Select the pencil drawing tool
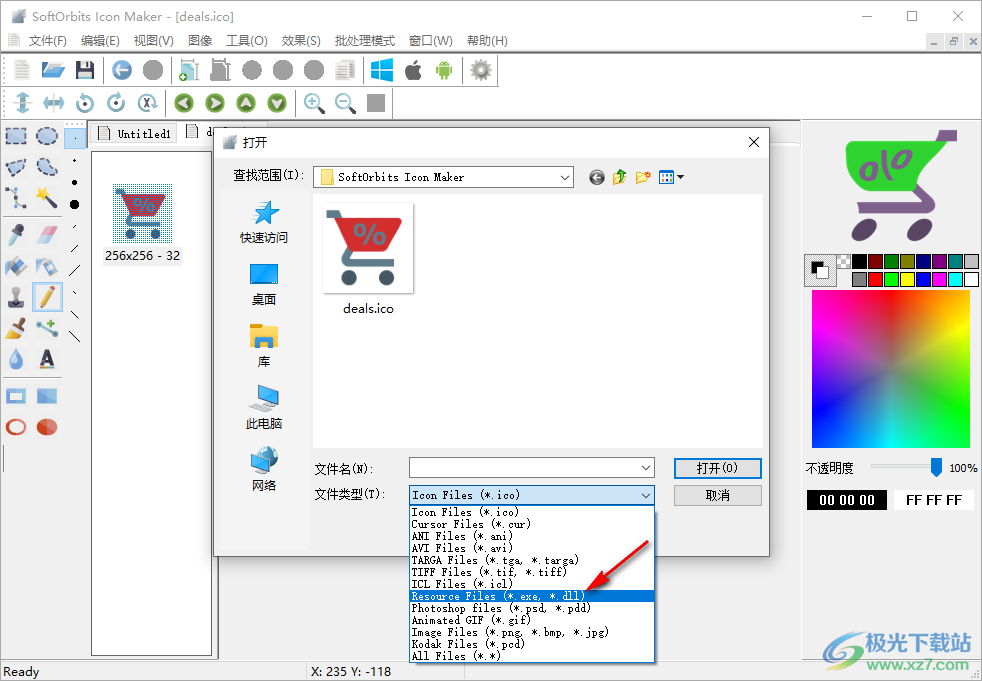 point(47,296)
